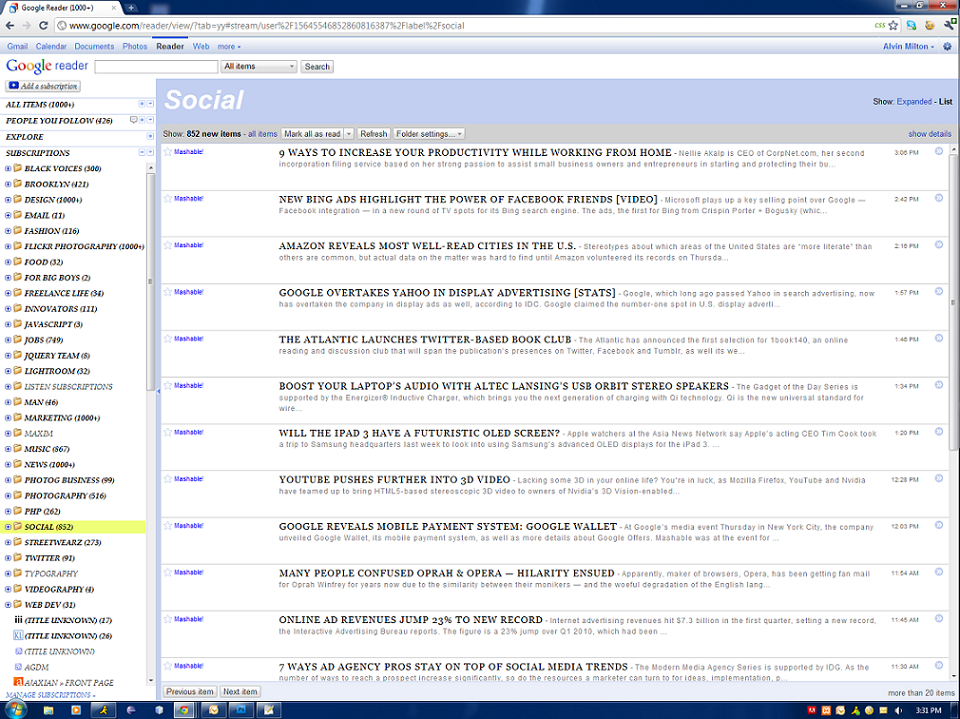This screenshot has height=719, width=960.
Task: Open original link icon for 'New Bing Ads' item
Action: pyautogui.click(x=939, y=198)
